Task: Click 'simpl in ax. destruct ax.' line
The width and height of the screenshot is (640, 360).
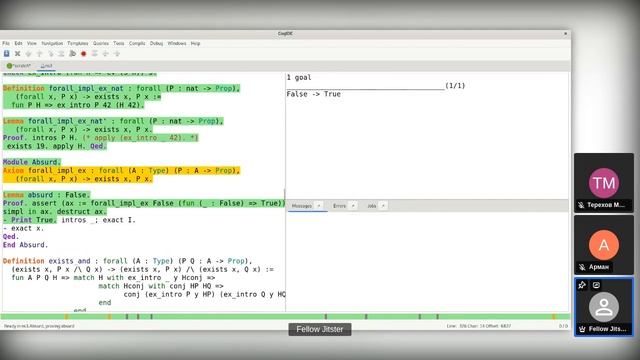Action: coord(55,211)
